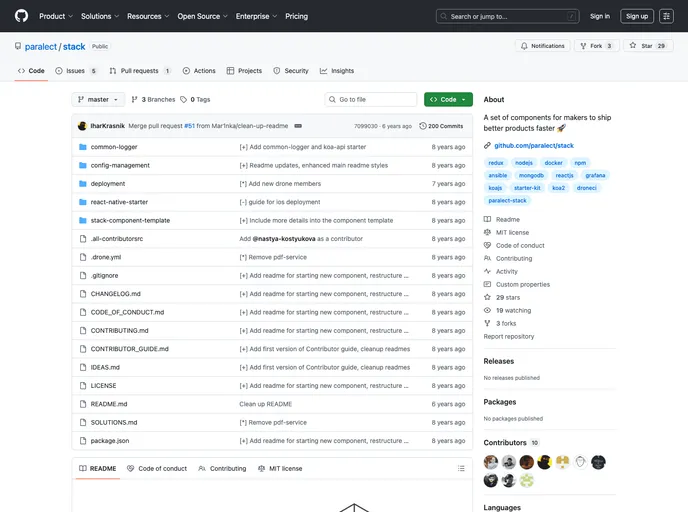Expand the Solutions menu

[x=100, y=16]
